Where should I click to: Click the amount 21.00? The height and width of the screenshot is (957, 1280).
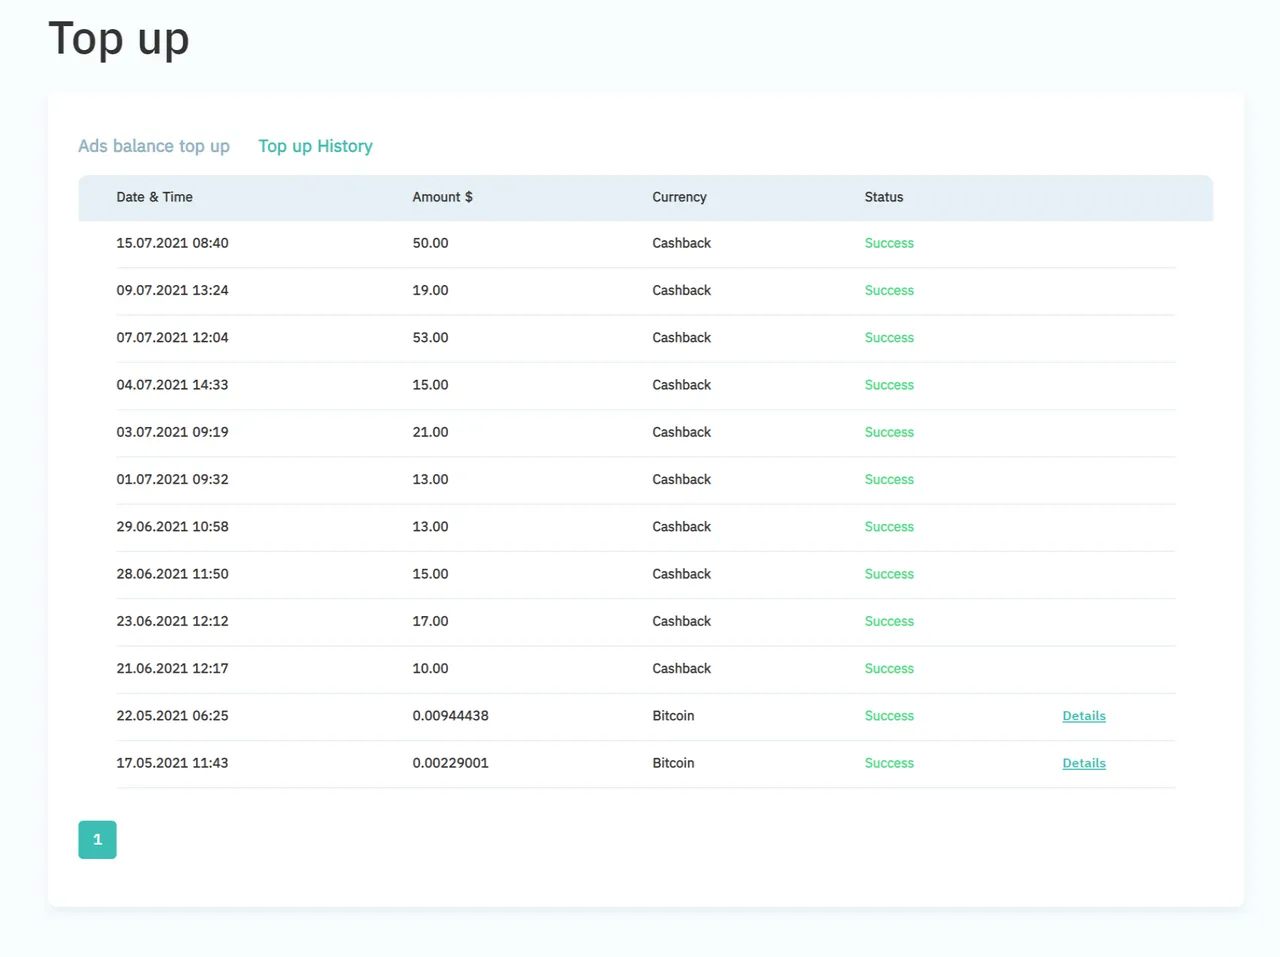[x=430, y=432]
